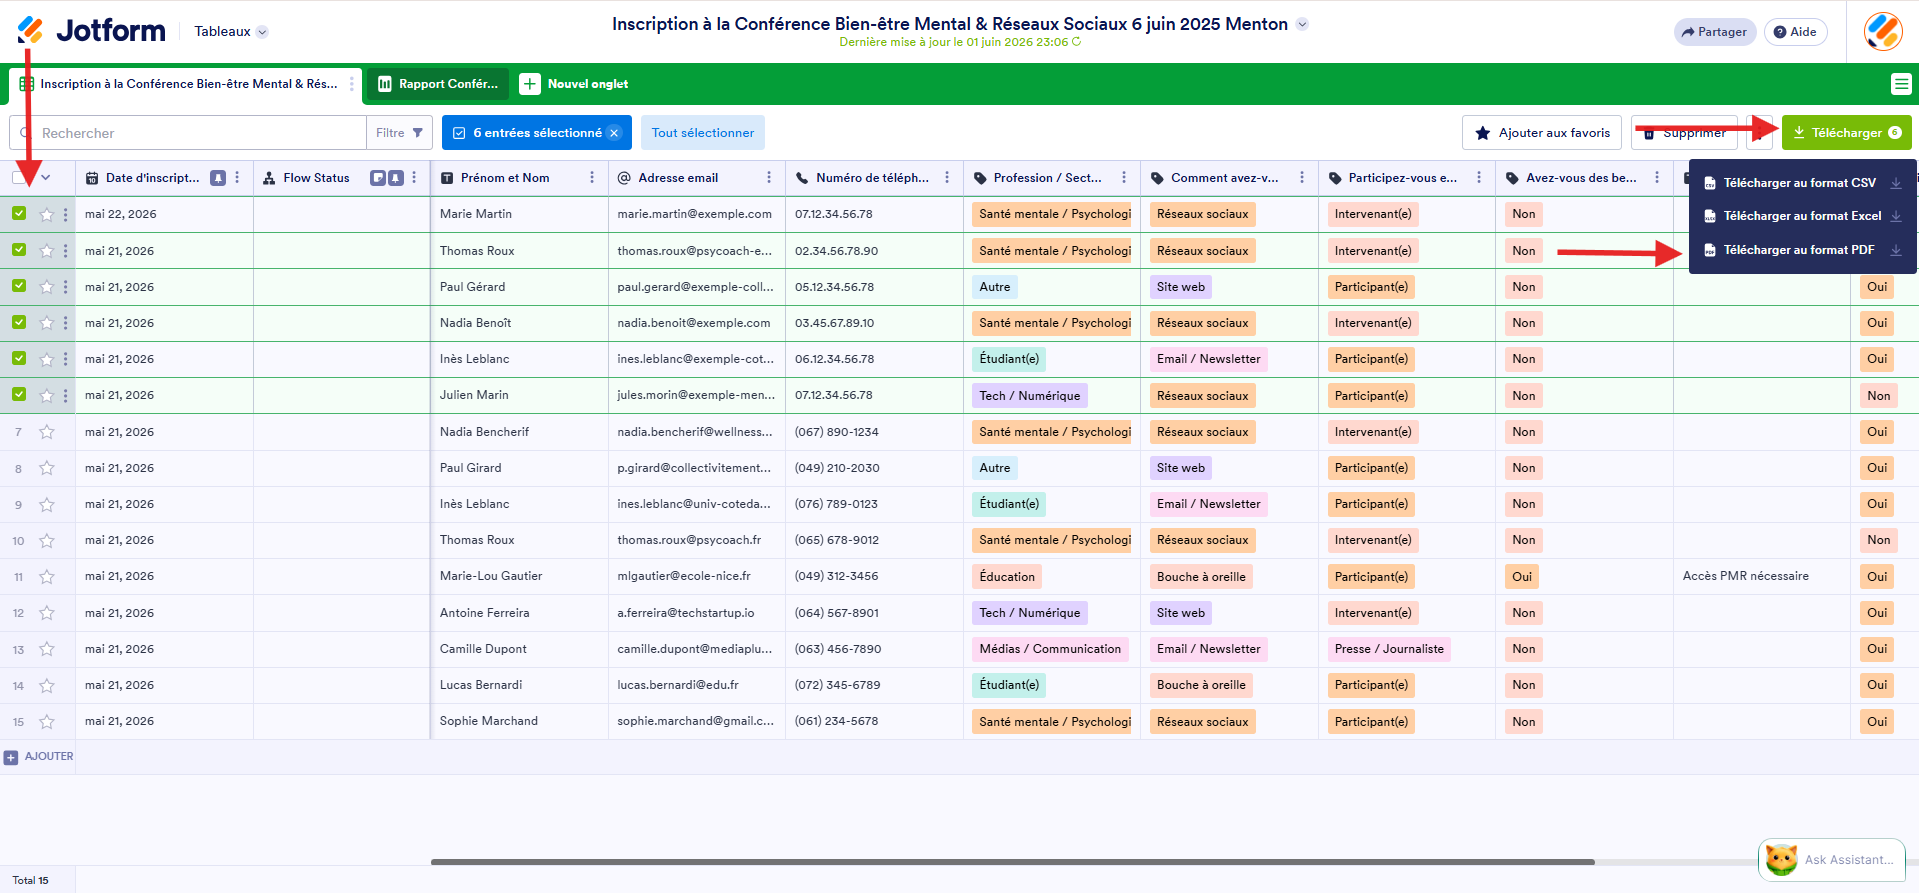1919x893 pixels.
Task: Click AJOUTER to add a row
Action: click(x=39, y=757)
